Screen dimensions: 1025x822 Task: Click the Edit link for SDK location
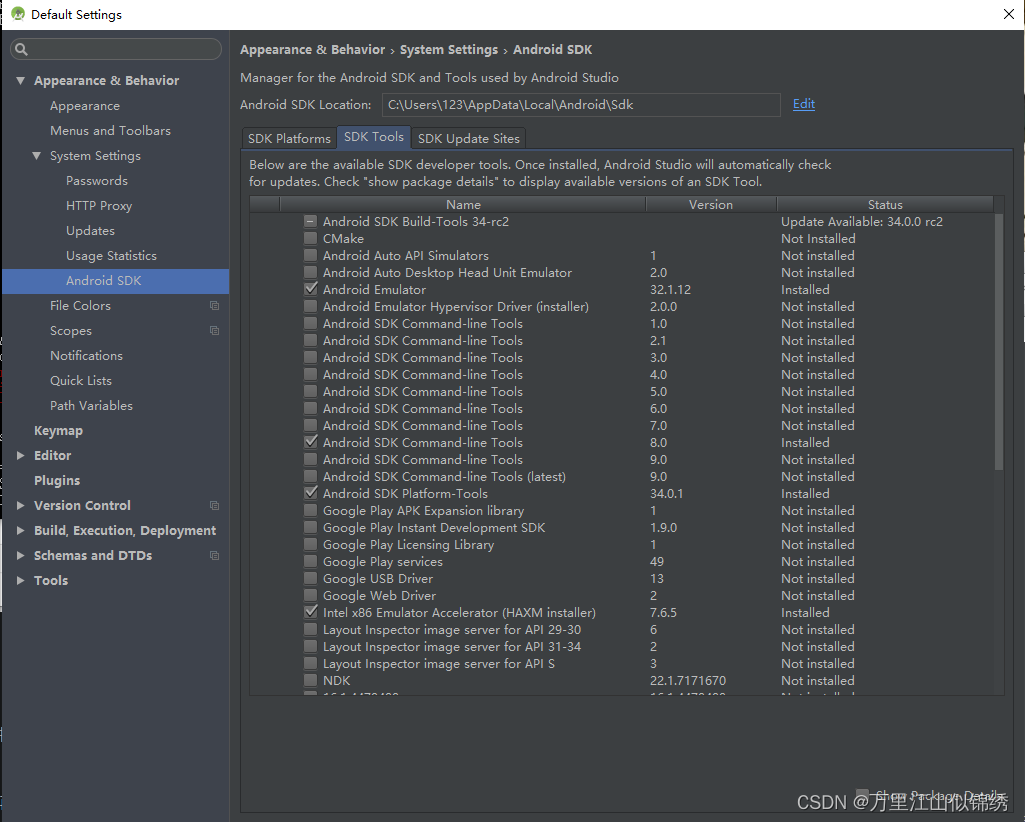click(803, 104)
